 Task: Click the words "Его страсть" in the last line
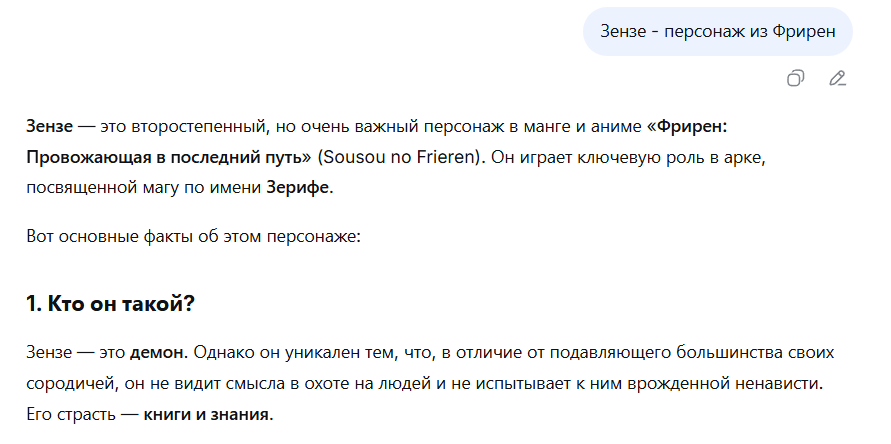pyautogui.click(x=70, y=414)
